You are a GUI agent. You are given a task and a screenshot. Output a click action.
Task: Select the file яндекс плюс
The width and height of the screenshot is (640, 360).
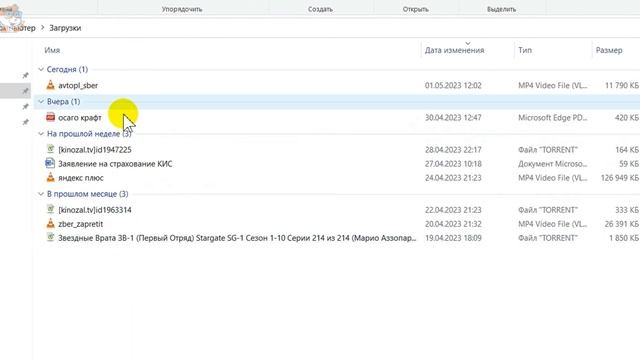(81, 178)
